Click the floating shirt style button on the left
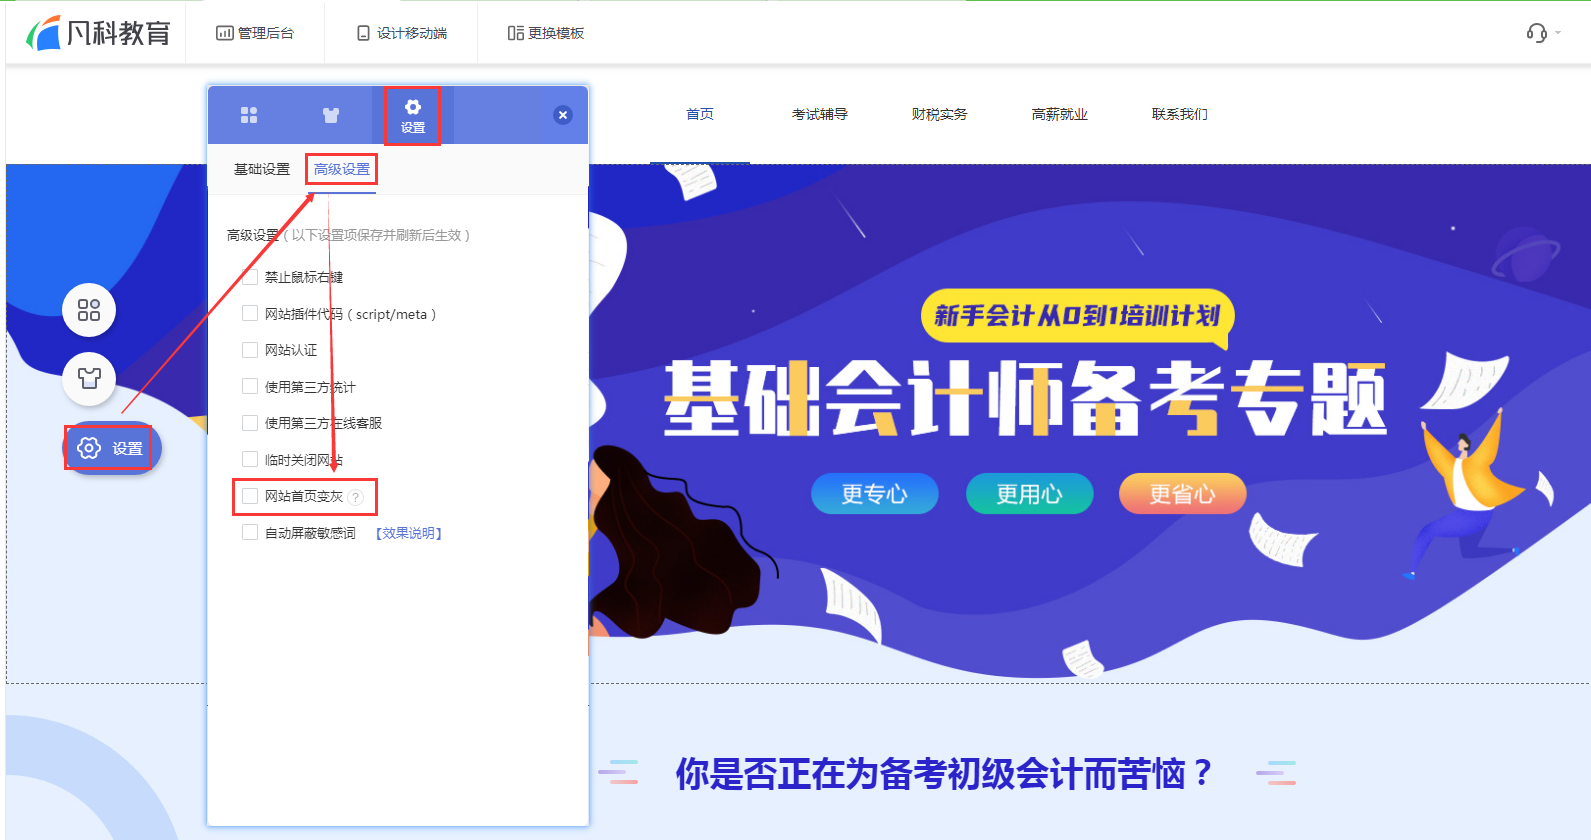This screenshot has width=1591, height=840. tap(89, 378)
